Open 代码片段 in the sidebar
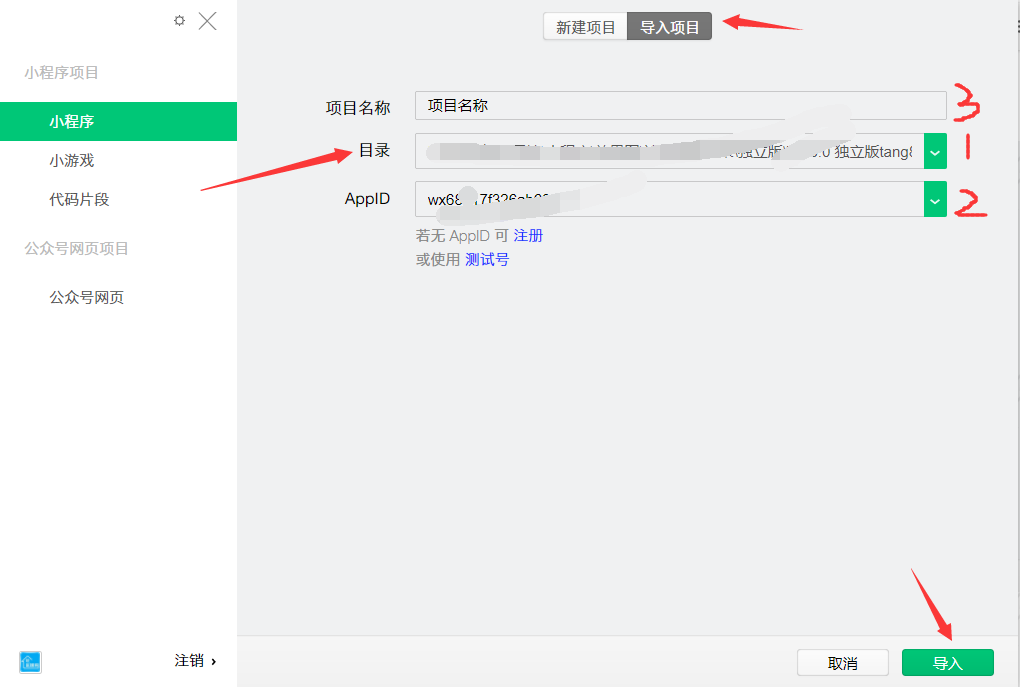 79,199
